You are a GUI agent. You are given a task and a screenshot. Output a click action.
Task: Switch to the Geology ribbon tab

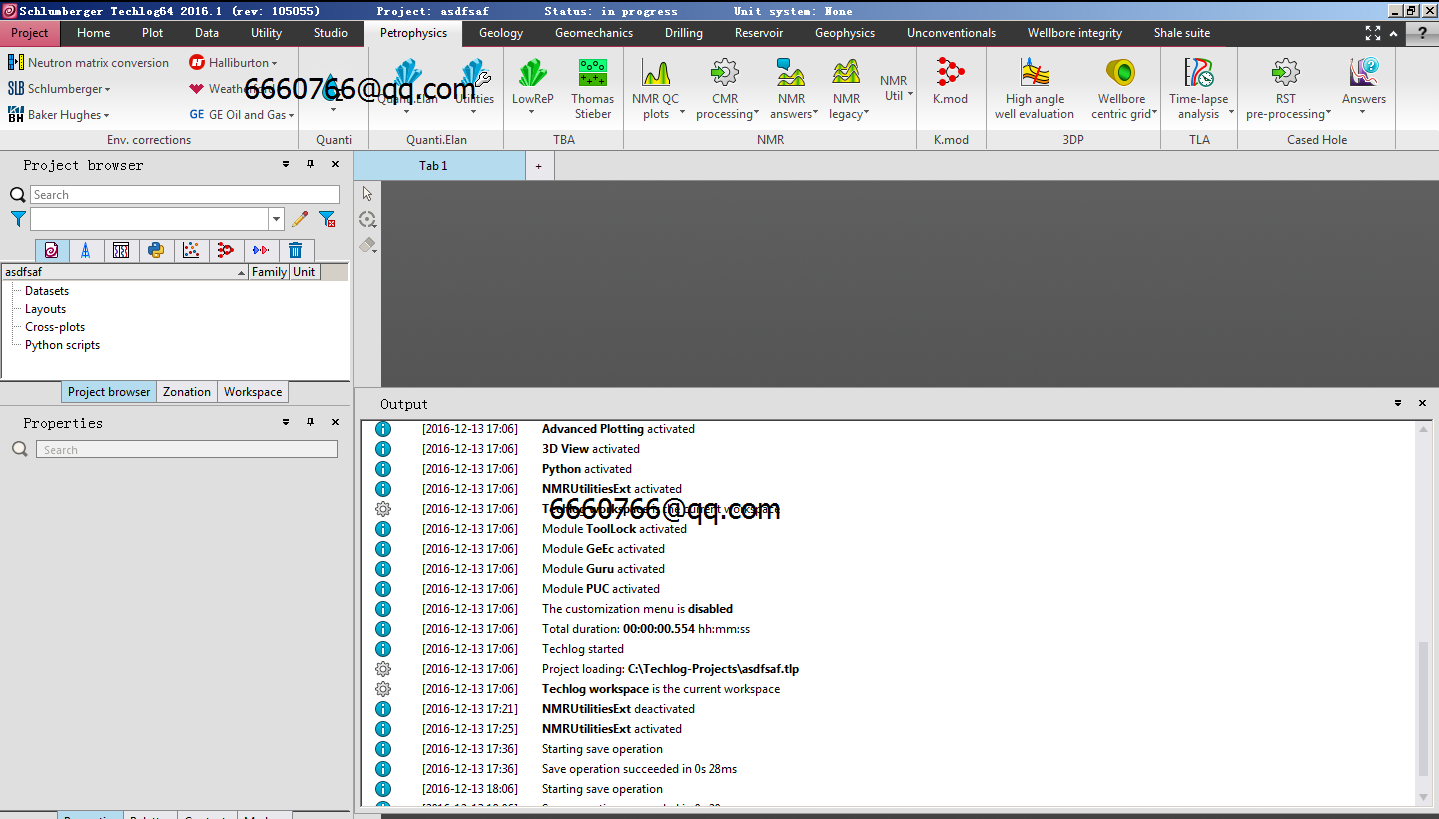click(501, 33)
